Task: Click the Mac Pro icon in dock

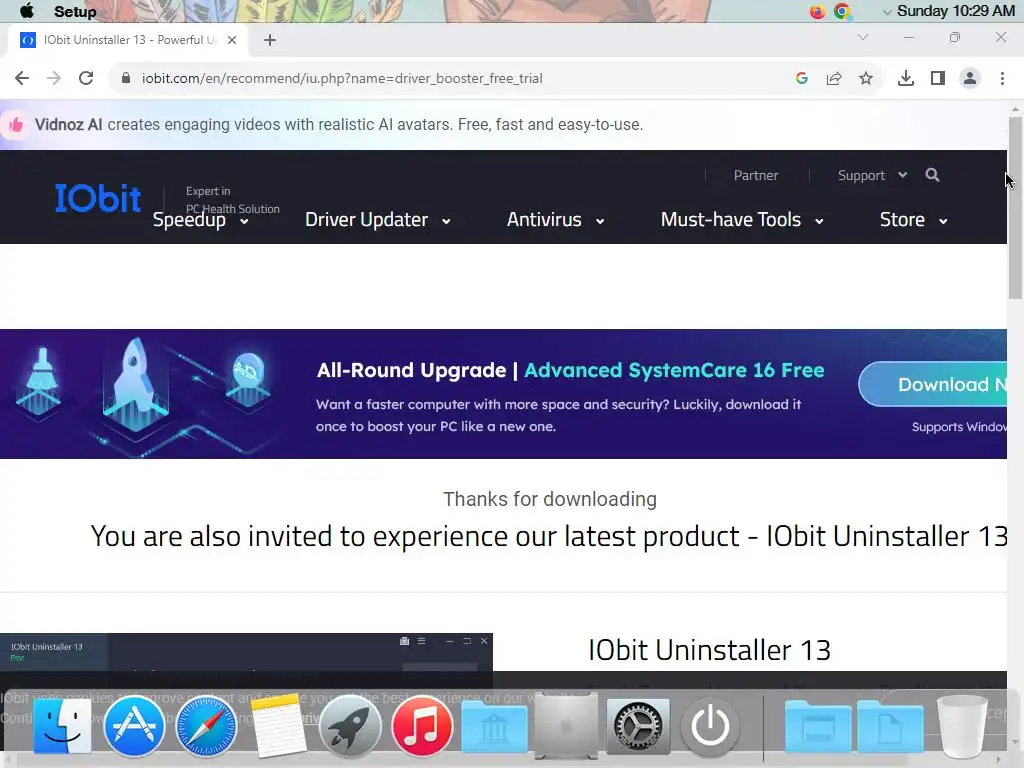Action: [x=566, y=726]
